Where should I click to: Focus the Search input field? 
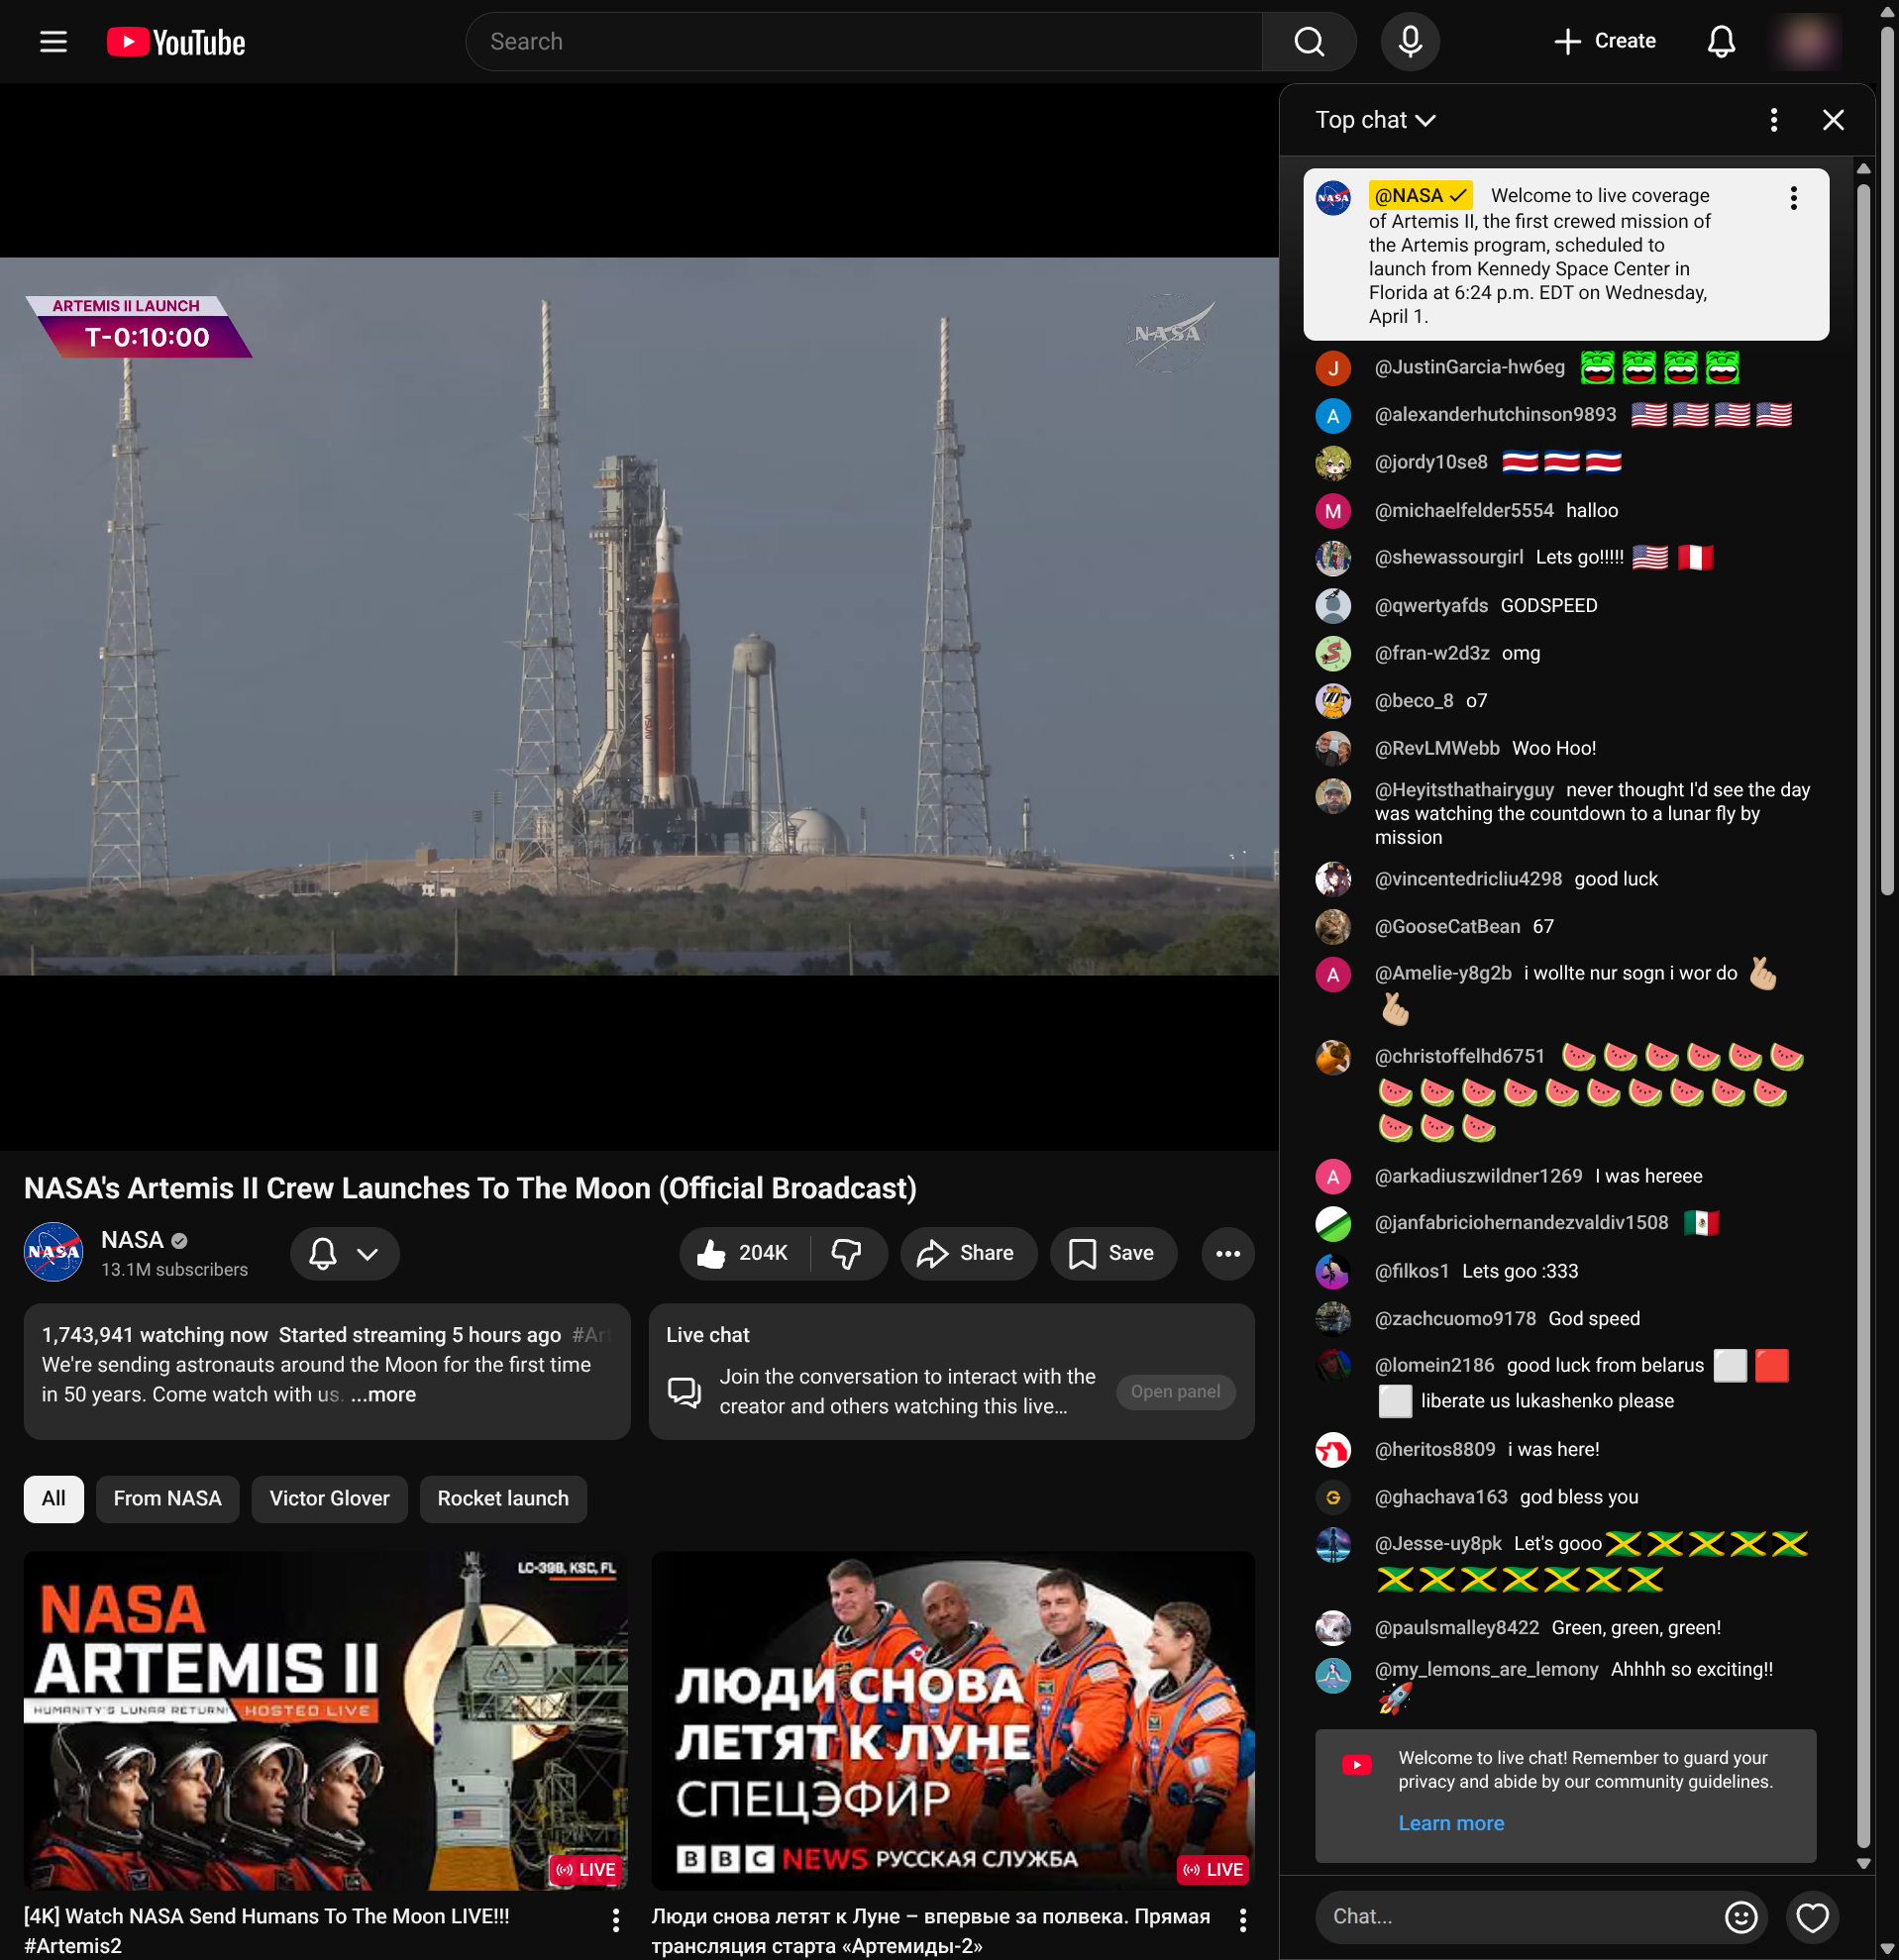pyautogui.click(x=864, y=42)
